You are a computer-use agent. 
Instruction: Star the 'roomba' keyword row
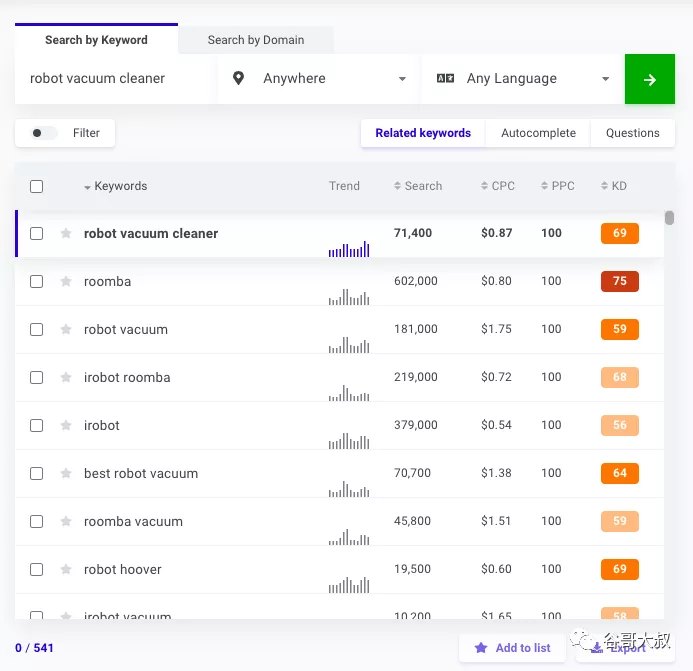click(66, 281)
